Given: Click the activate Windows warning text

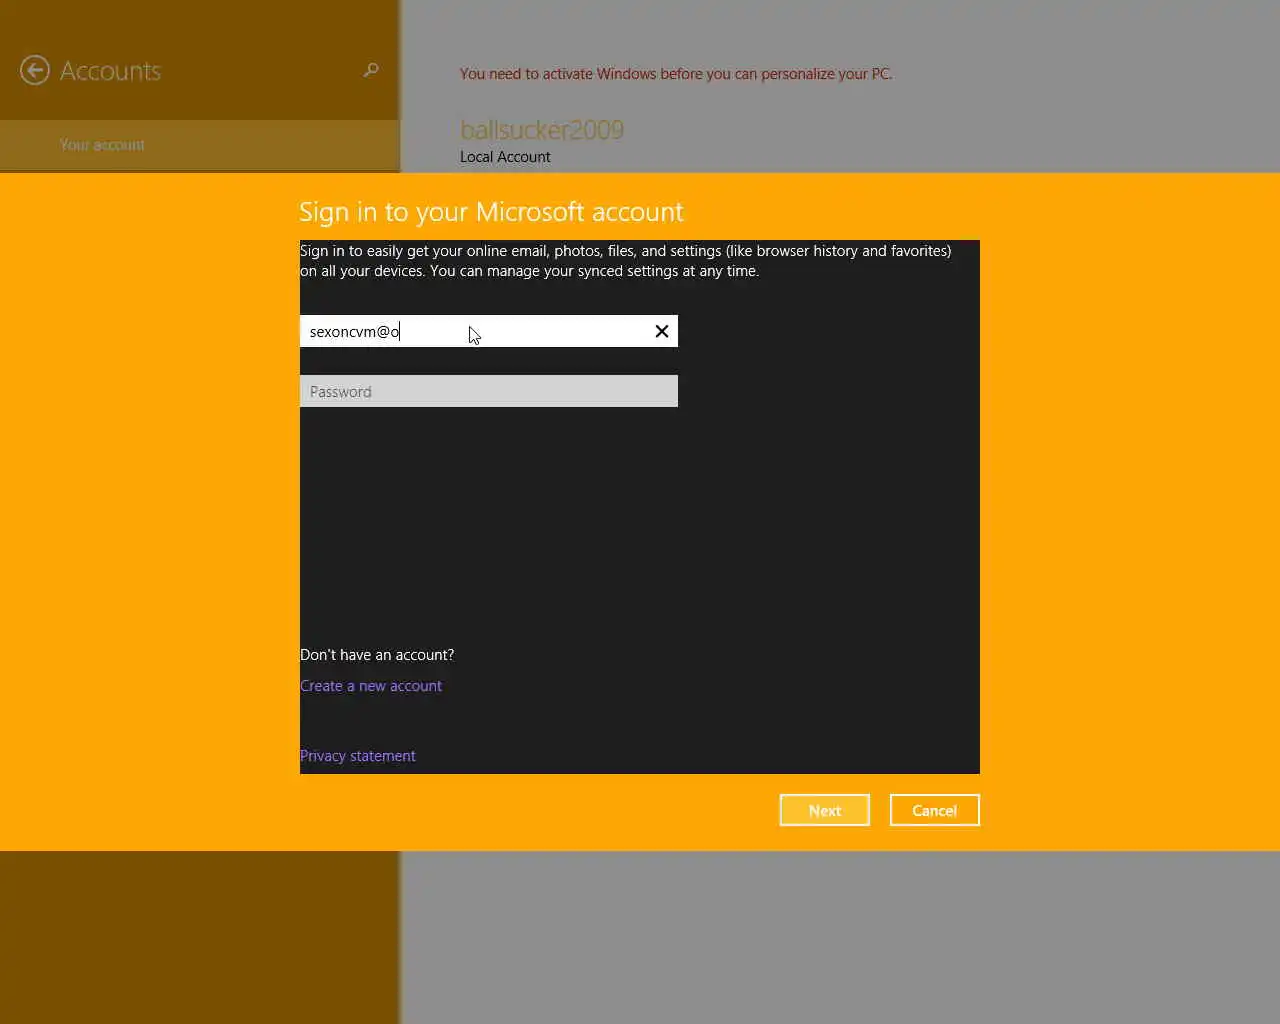Looking at the screenshot, I should (676, 74).
